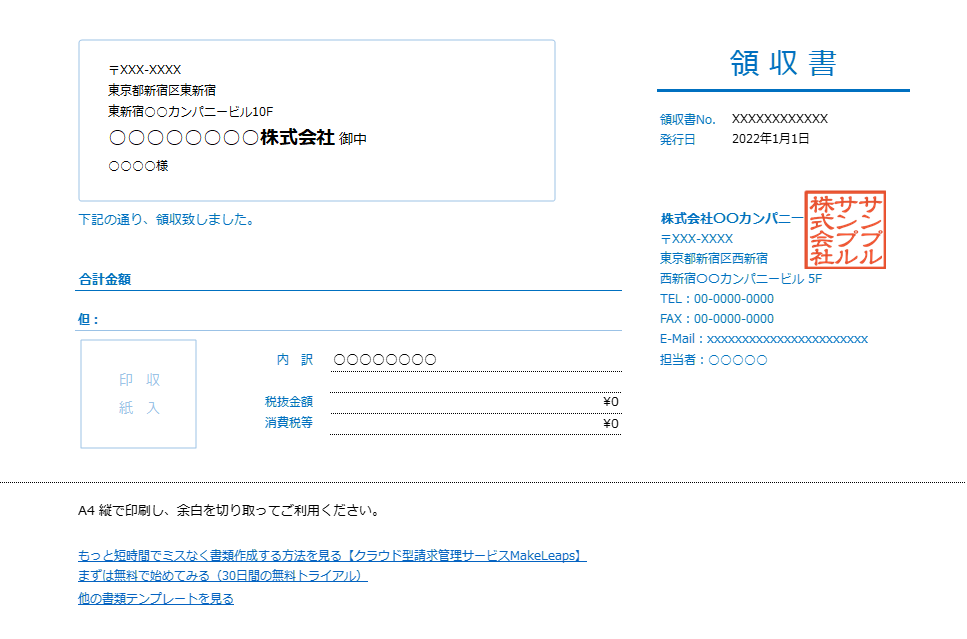Click the 但 proviso line
The width and height of the screenshot is (967, 639).
click(349, 320)
